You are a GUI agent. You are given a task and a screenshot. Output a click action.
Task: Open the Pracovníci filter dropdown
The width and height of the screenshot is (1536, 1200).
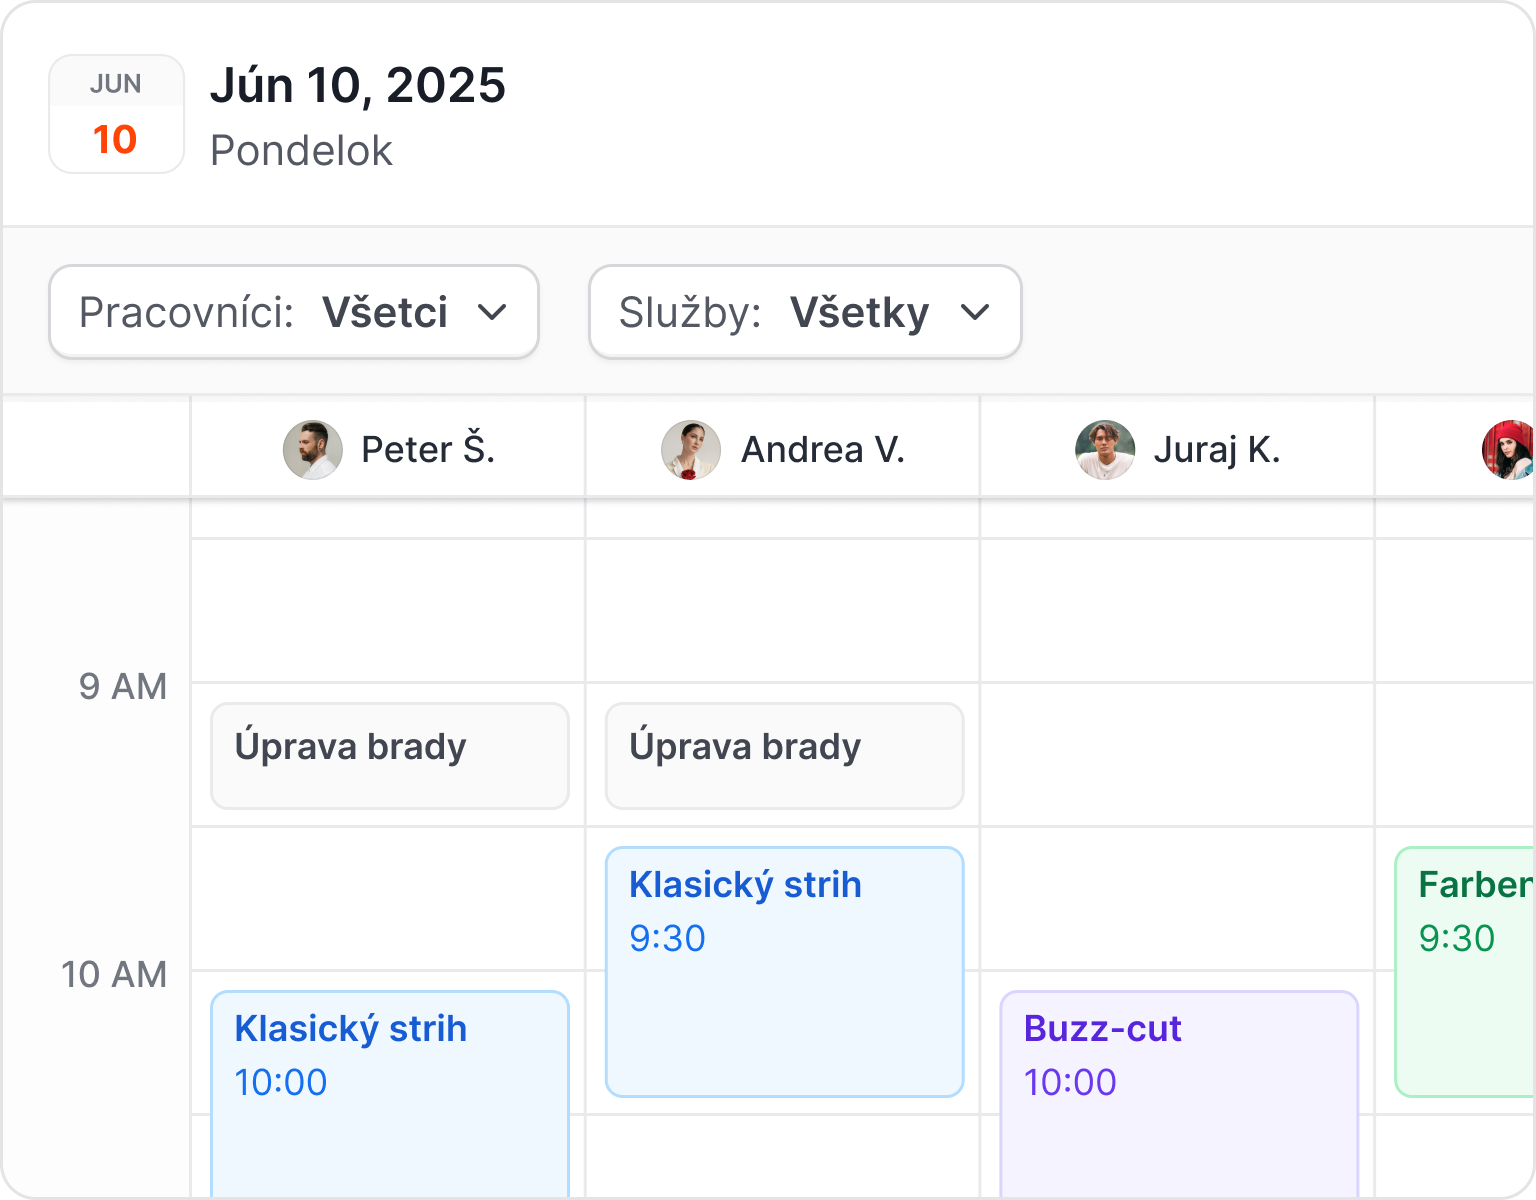point(294,312)
